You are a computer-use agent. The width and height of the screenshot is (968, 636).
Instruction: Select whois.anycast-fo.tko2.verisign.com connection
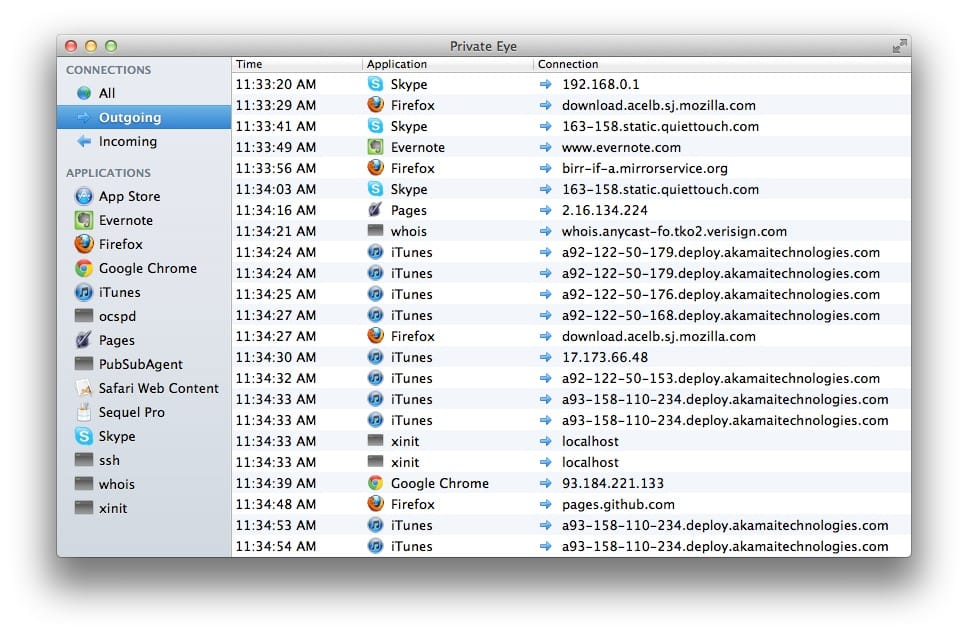pos(674,231)
